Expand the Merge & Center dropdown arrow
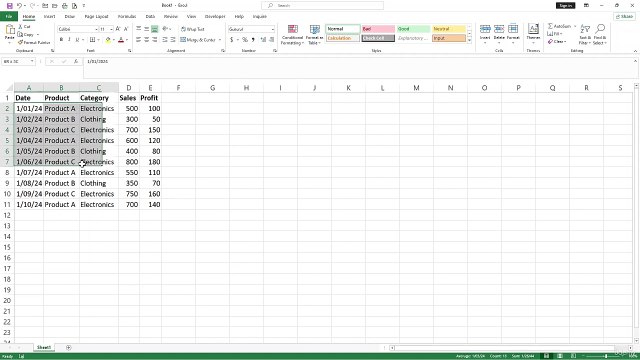This screenshot has height=360, width=640. [x=220, y=40]
